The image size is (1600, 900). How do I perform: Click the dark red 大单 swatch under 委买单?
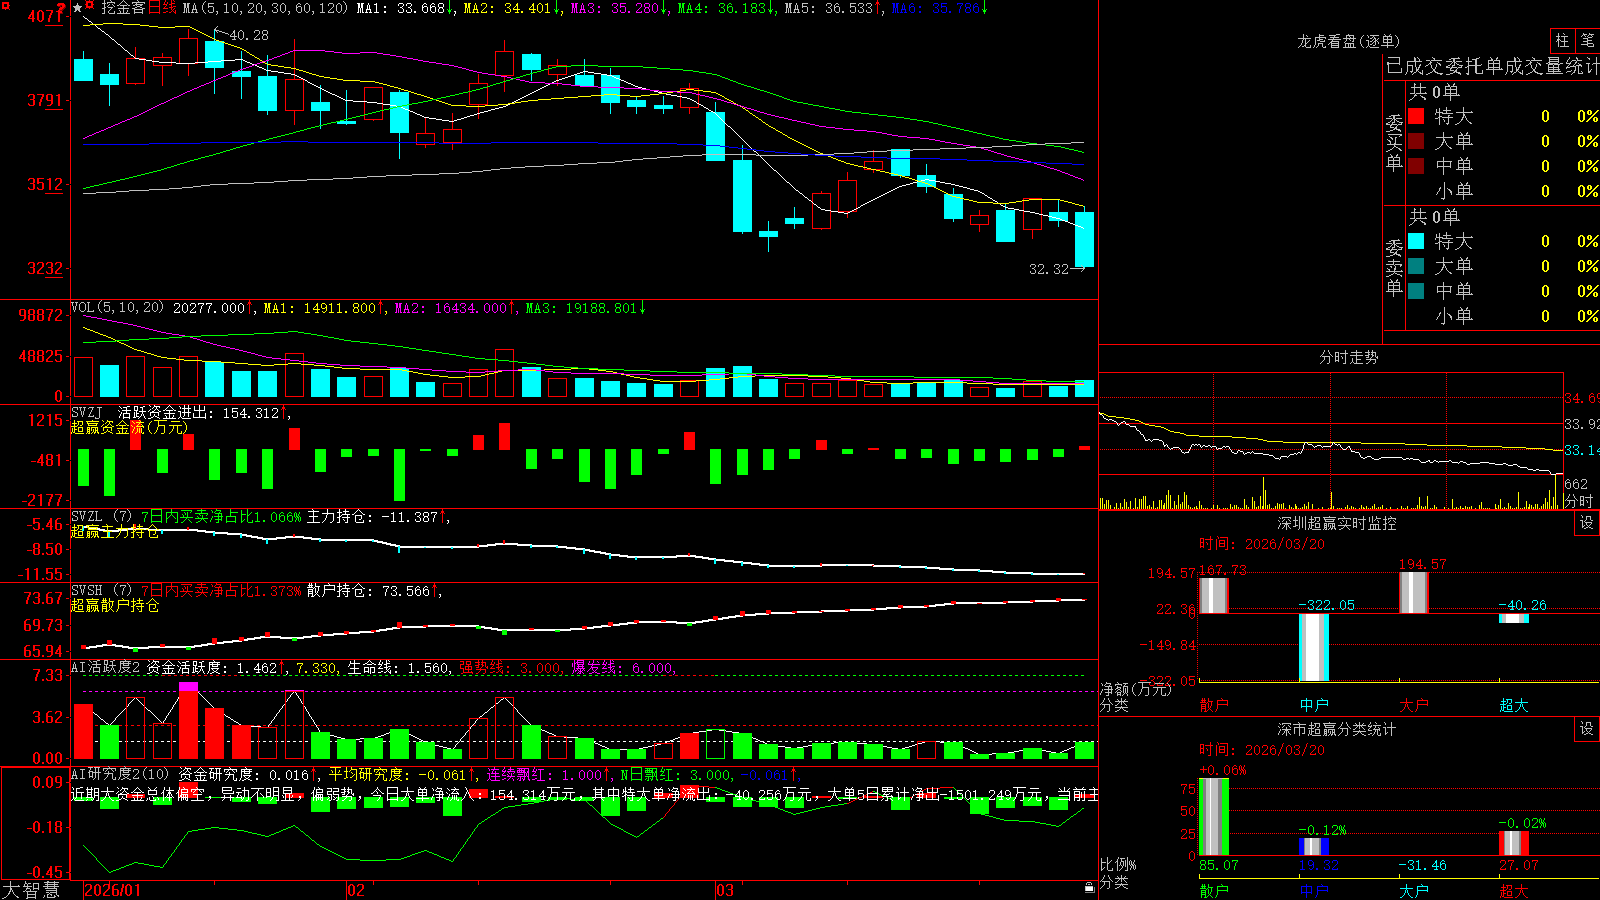[1416, 141]
